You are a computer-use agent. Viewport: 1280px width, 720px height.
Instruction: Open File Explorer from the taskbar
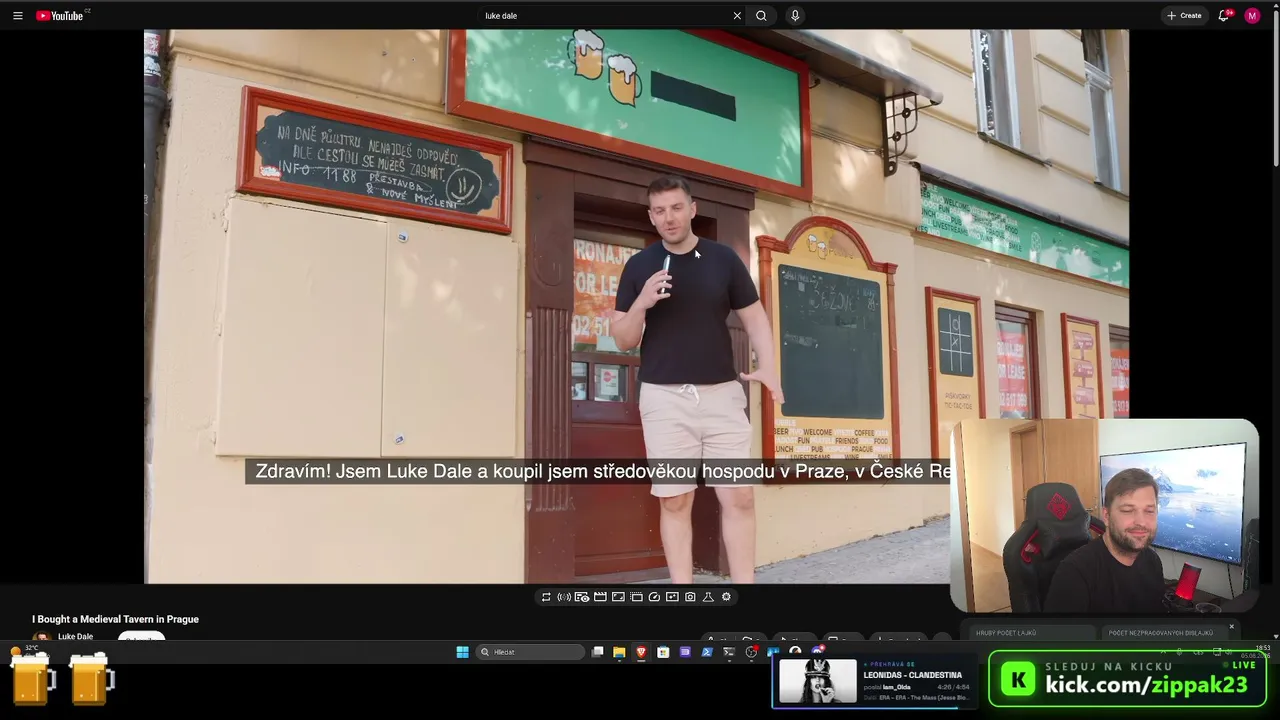619,652
